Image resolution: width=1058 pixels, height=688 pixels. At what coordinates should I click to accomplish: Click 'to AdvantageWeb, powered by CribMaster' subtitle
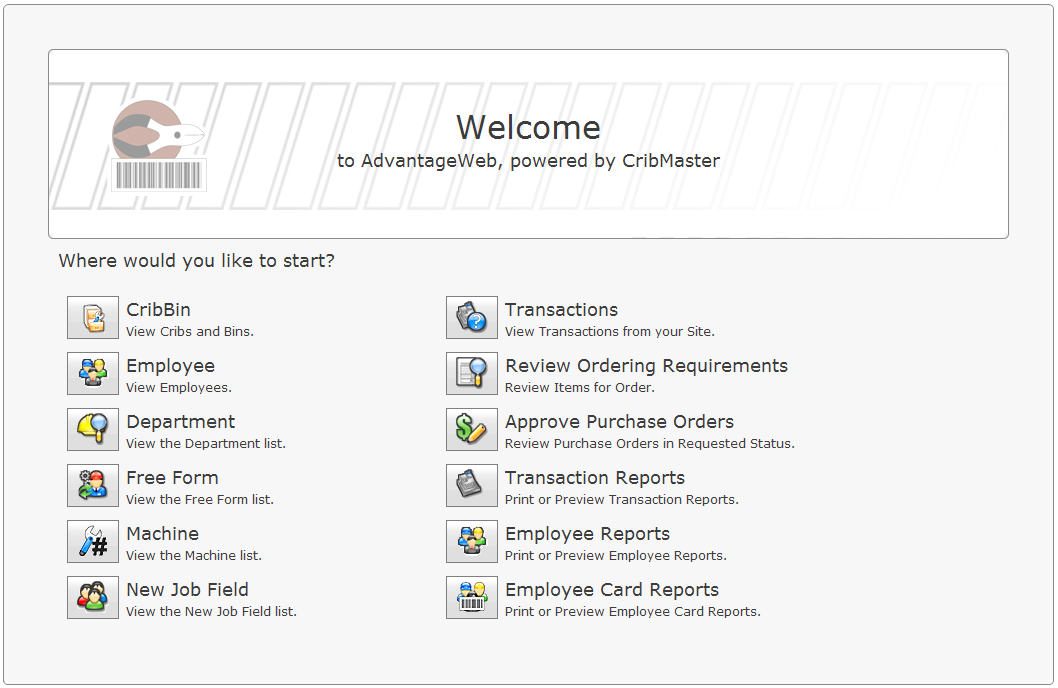(528, 161)
